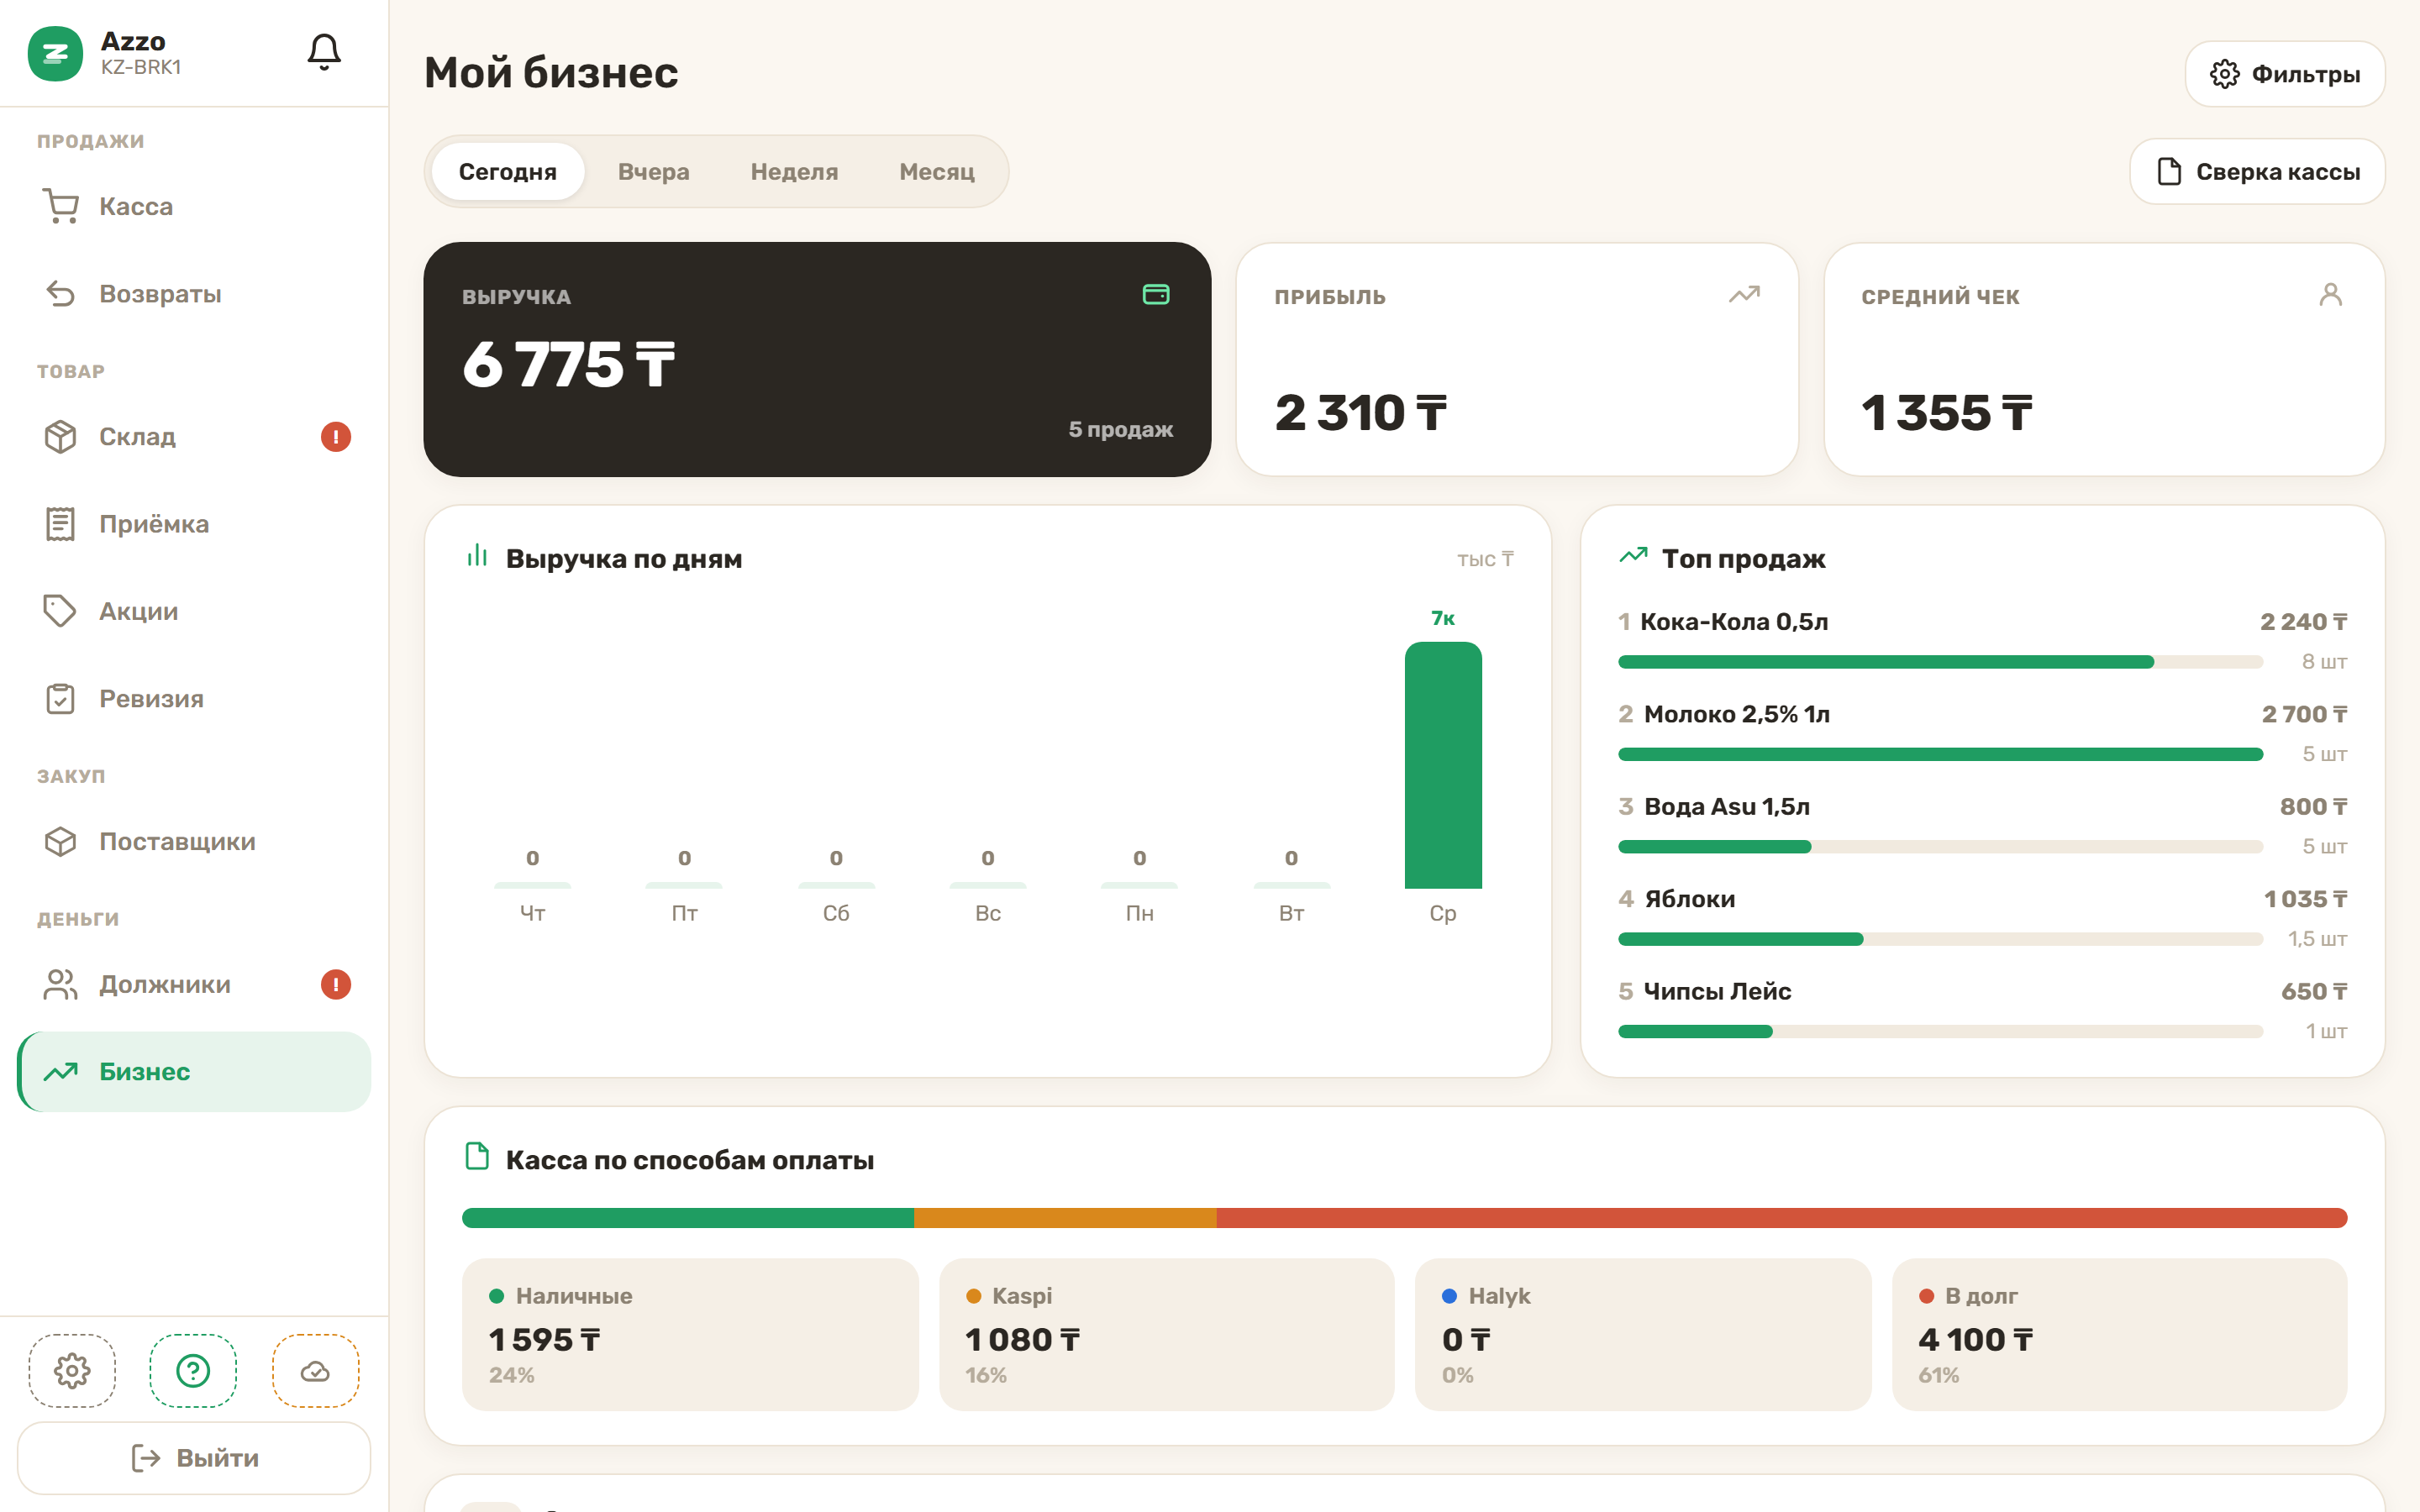2420x1512 pixels.
Task: Switch to Сегодня period tab
Action: point(508,172)
